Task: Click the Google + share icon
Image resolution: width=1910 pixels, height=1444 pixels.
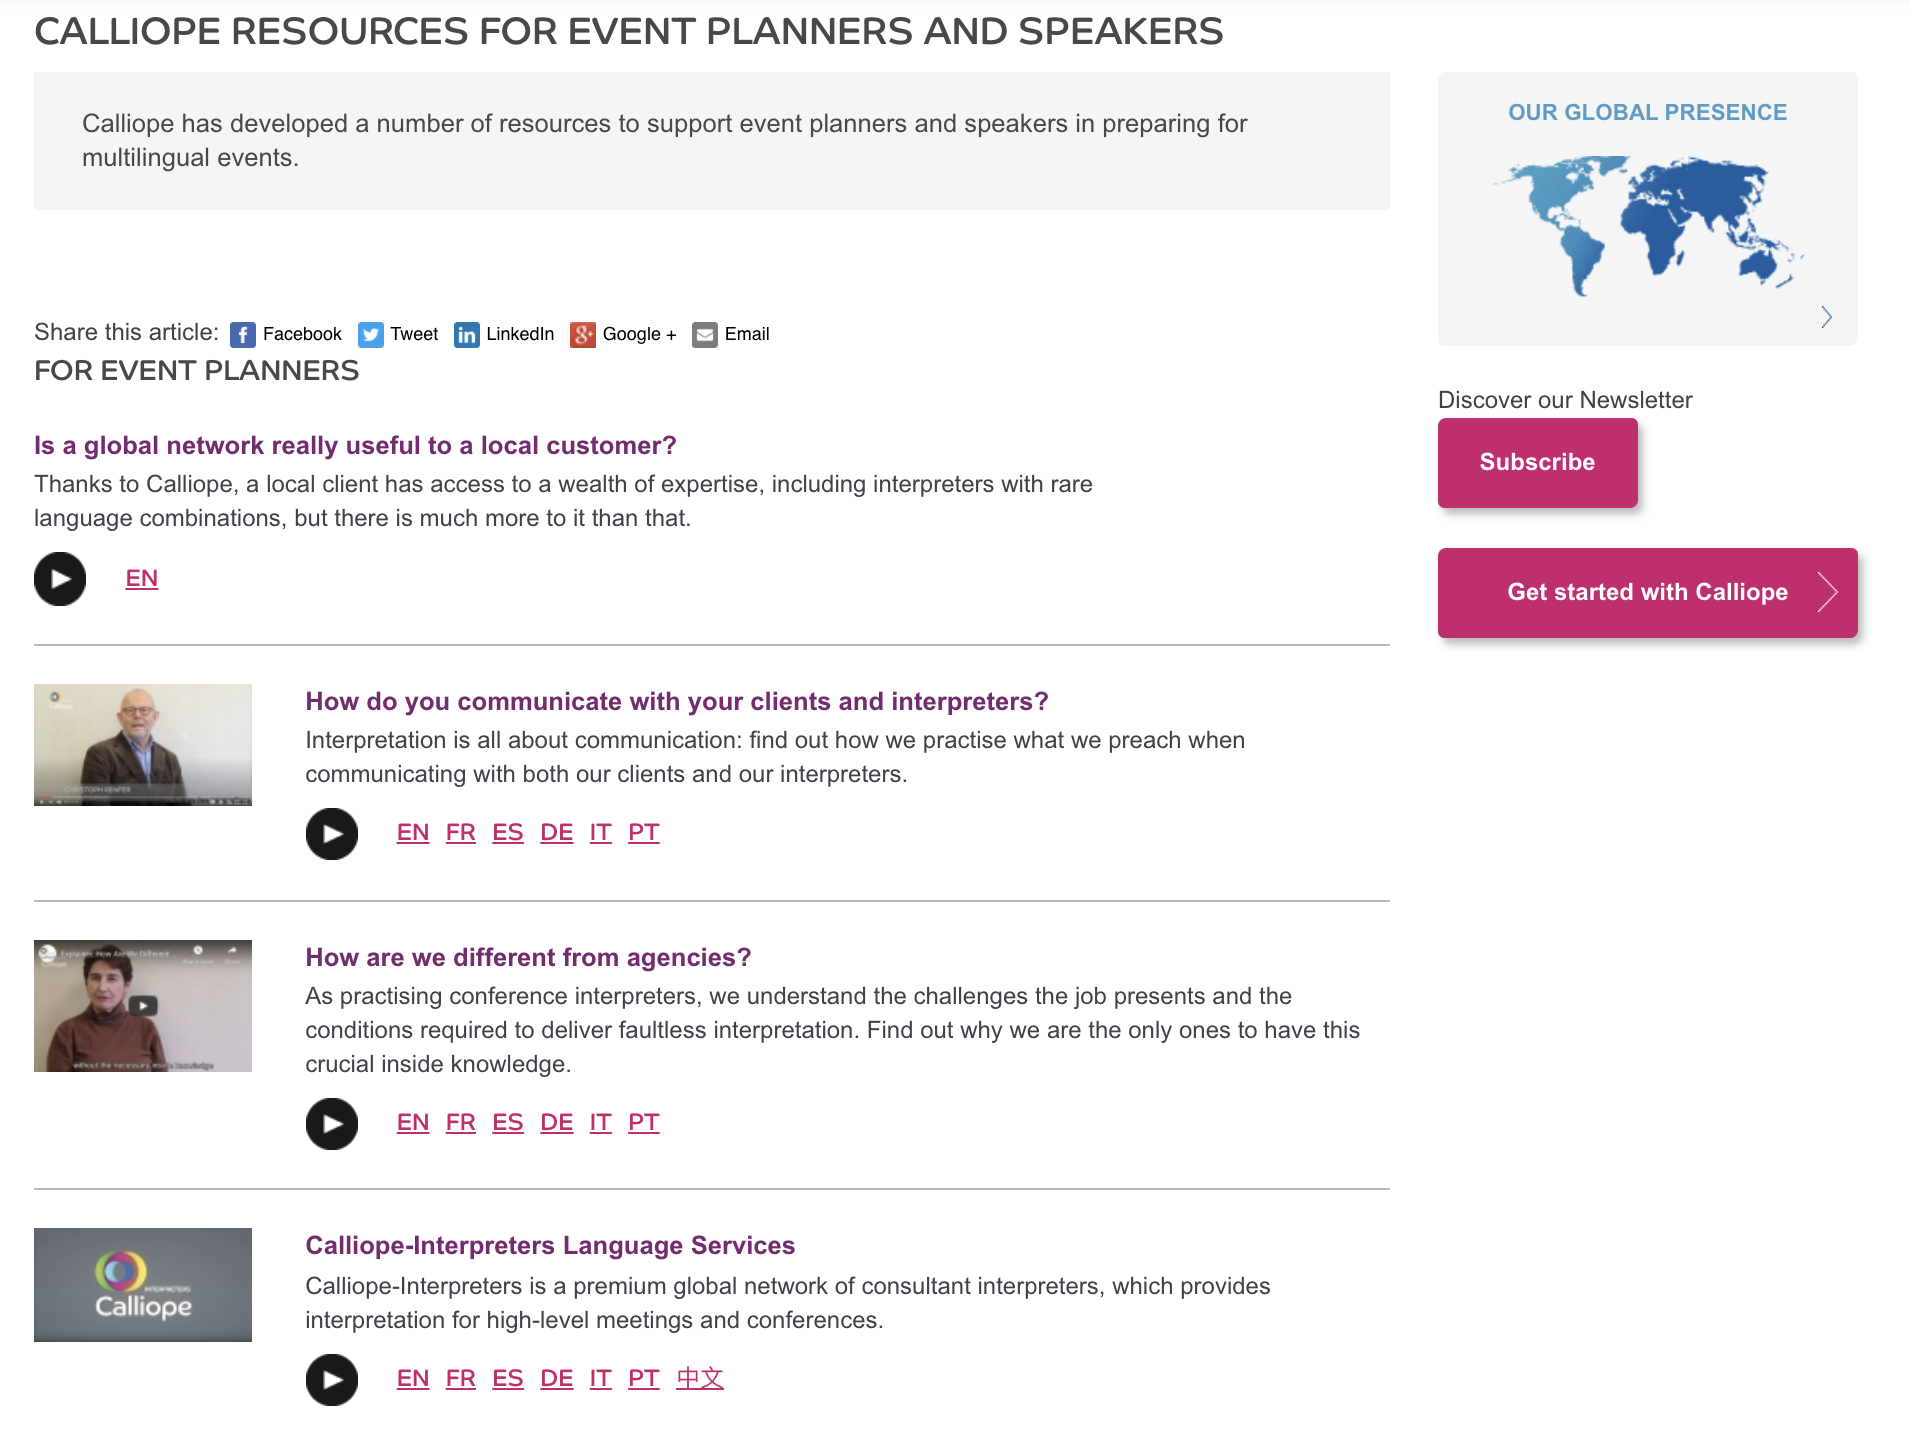Action: 583,334
